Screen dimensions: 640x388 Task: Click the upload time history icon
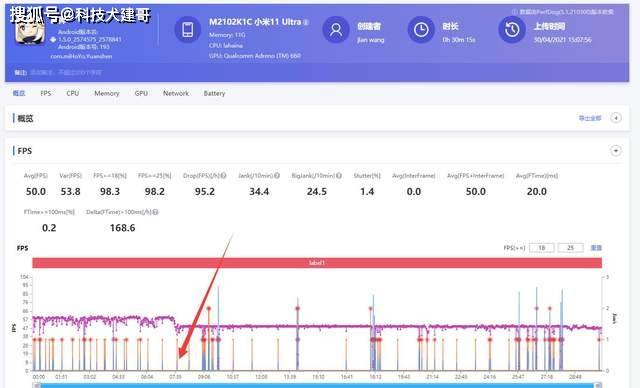pos(511,29)
